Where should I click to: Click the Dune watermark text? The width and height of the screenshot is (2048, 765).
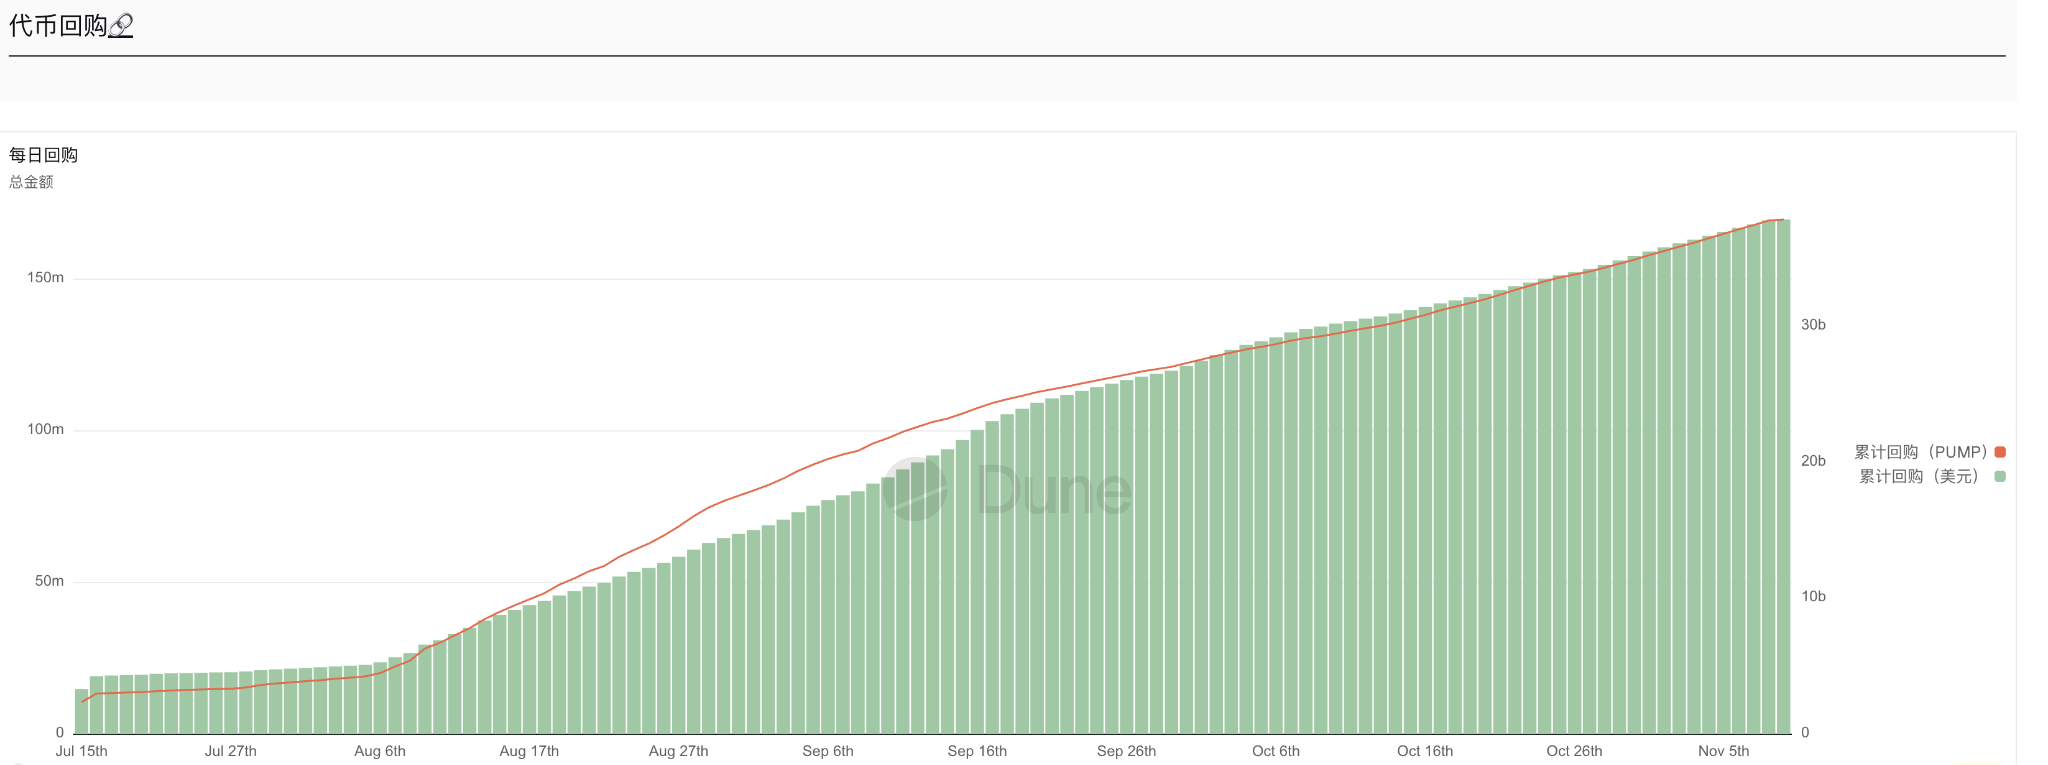pos(1053,490)
